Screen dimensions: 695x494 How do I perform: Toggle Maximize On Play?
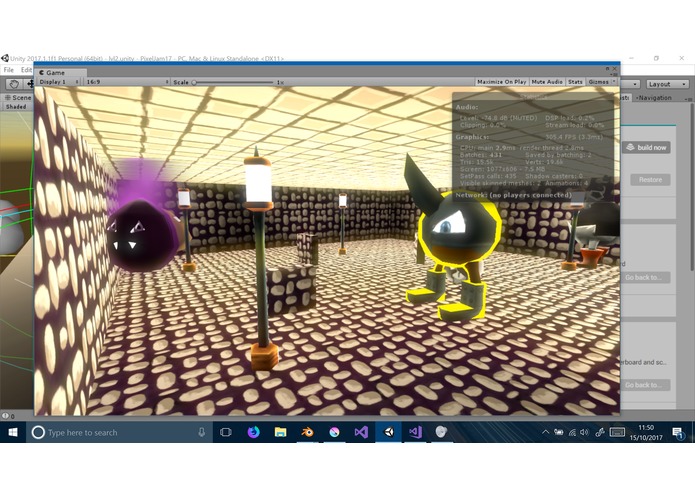tap(501, 82)
